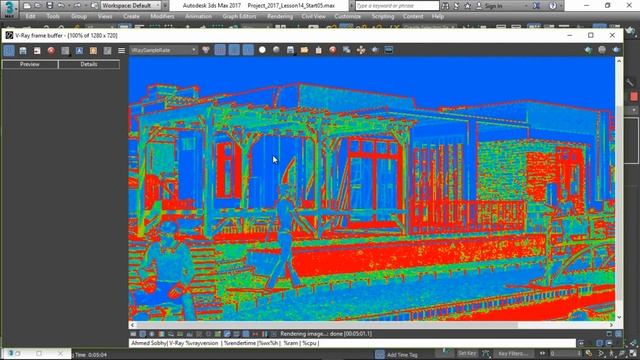Image resolution: width=640 pixels, height=360 pixels.
Task: Toggle alpha channel white circle button
Action: [262, 50]
